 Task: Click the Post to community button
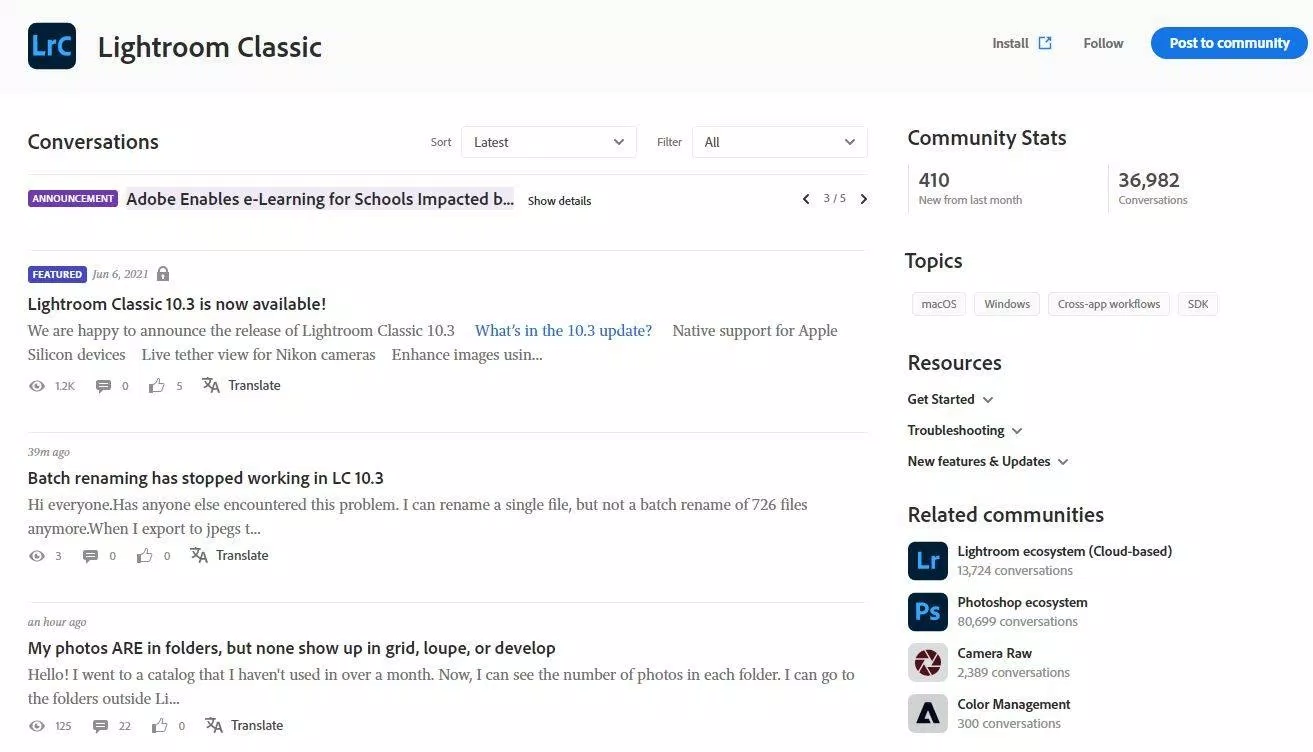pyautogui.click(x=1229, y=43)
